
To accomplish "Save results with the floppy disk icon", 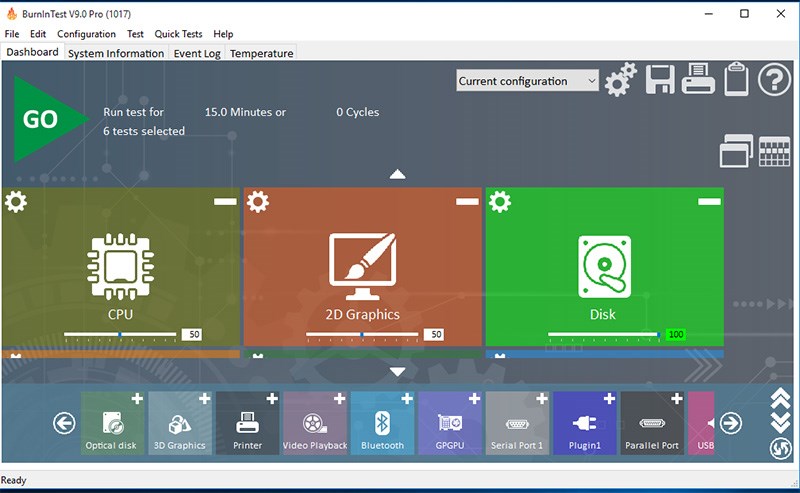I will 660,79.
